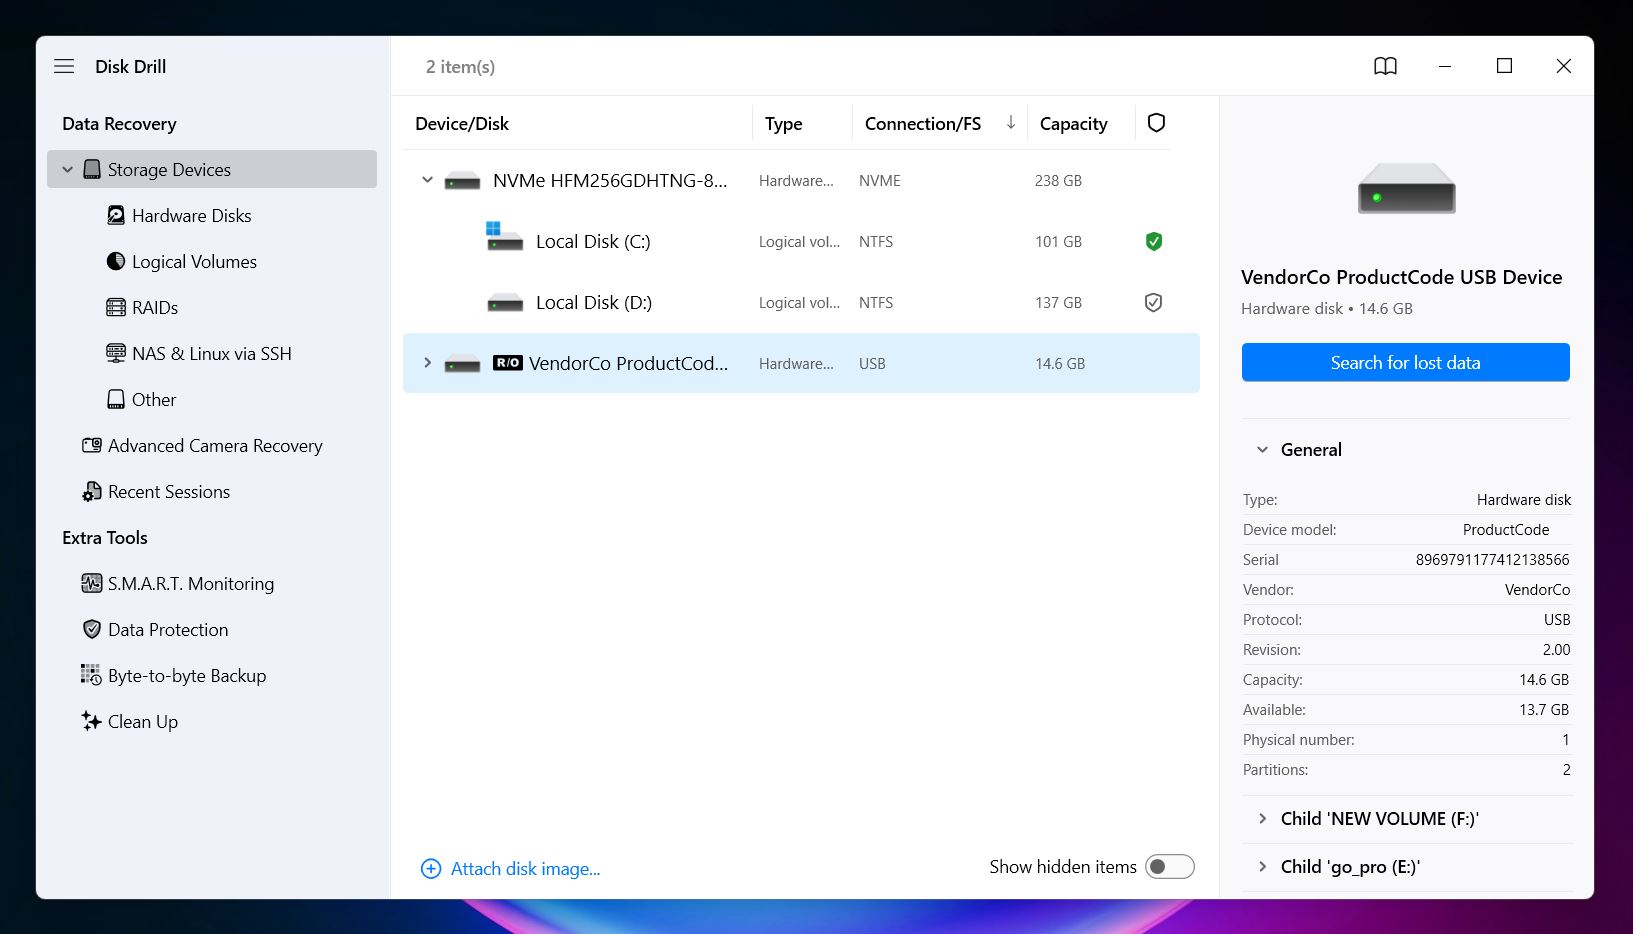Screen dimensions: 1633x934
Task: Click gray shield icon for Local Disk (D:)
Action: pyautogui.click(x=1153, y=302)
